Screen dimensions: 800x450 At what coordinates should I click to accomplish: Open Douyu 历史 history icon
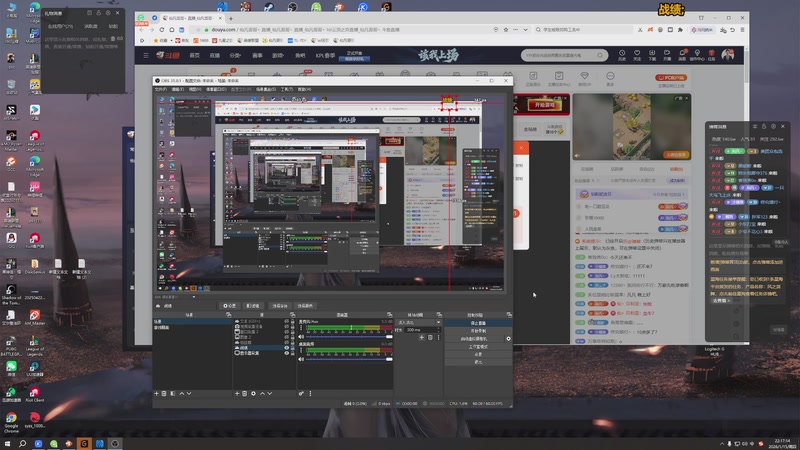tap(622, 55)
